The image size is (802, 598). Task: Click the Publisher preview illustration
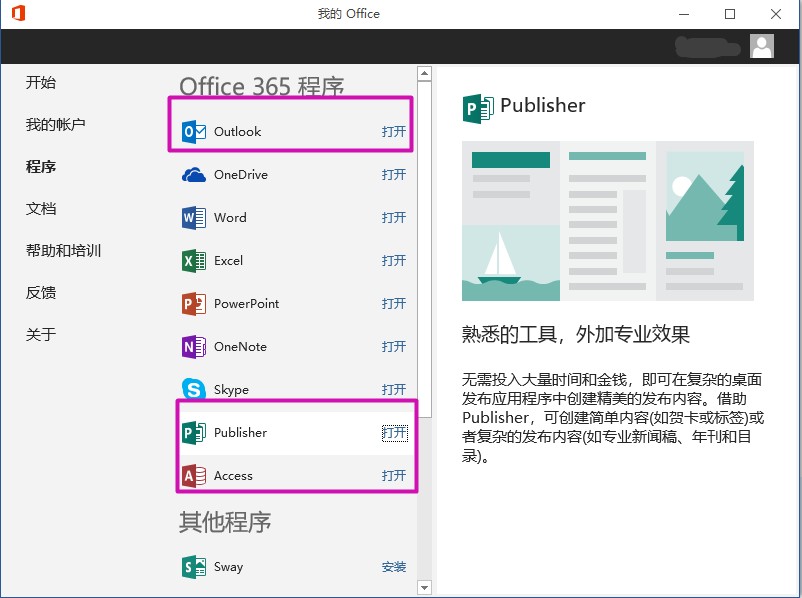coord(608,221)
